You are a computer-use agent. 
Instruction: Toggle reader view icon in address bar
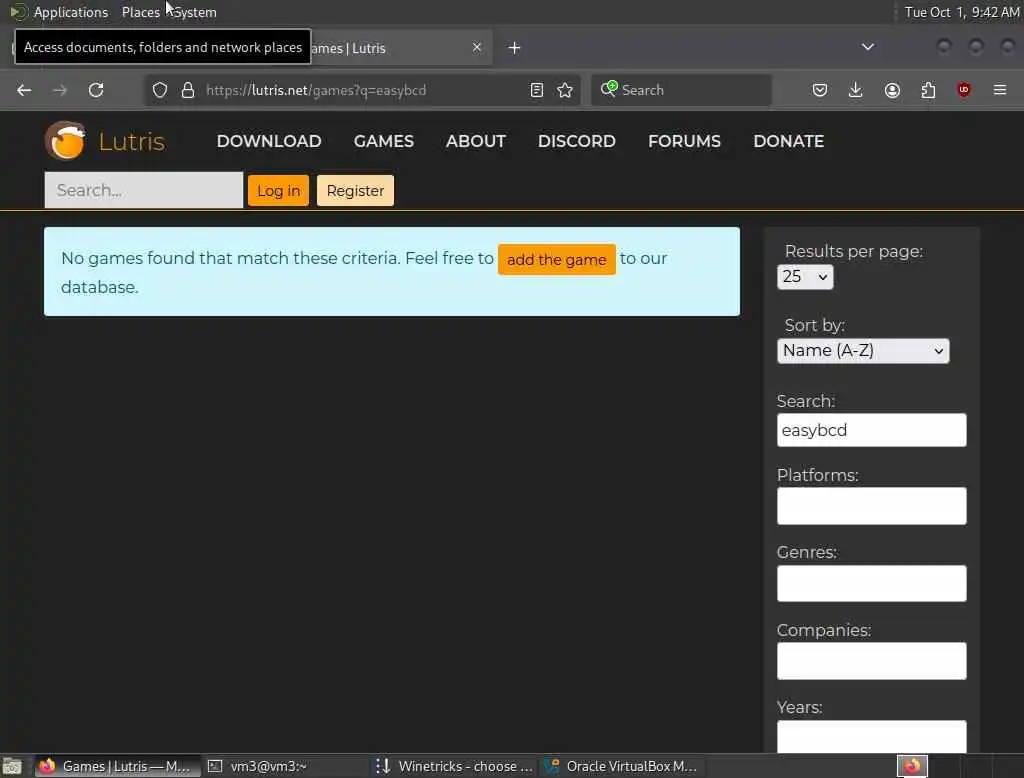[537, 90]
